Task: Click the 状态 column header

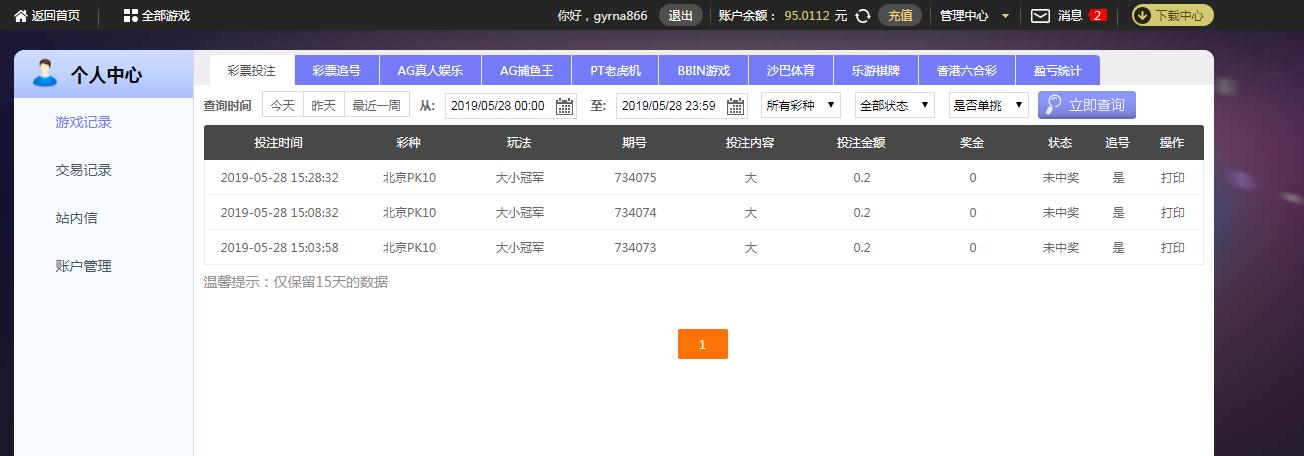Action: click(x=1060, y=143)
